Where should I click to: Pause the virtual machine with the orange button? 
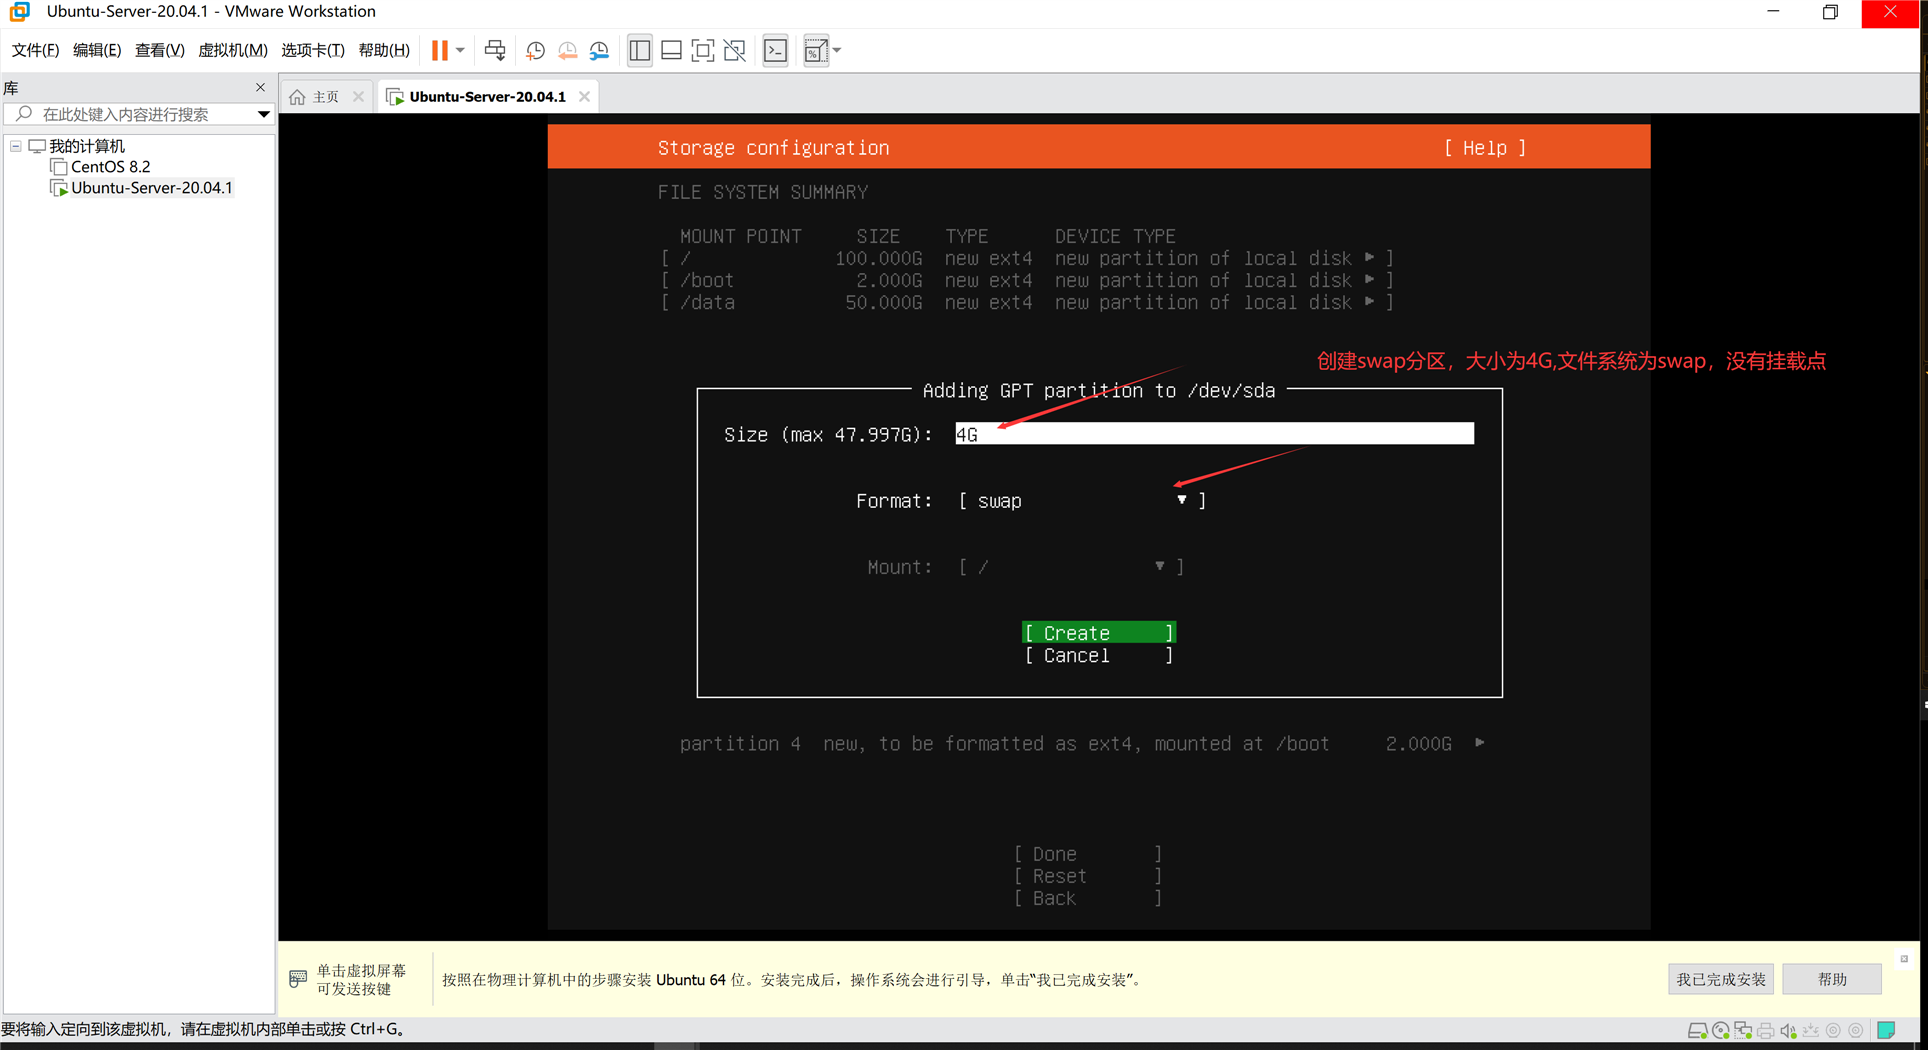439,50
